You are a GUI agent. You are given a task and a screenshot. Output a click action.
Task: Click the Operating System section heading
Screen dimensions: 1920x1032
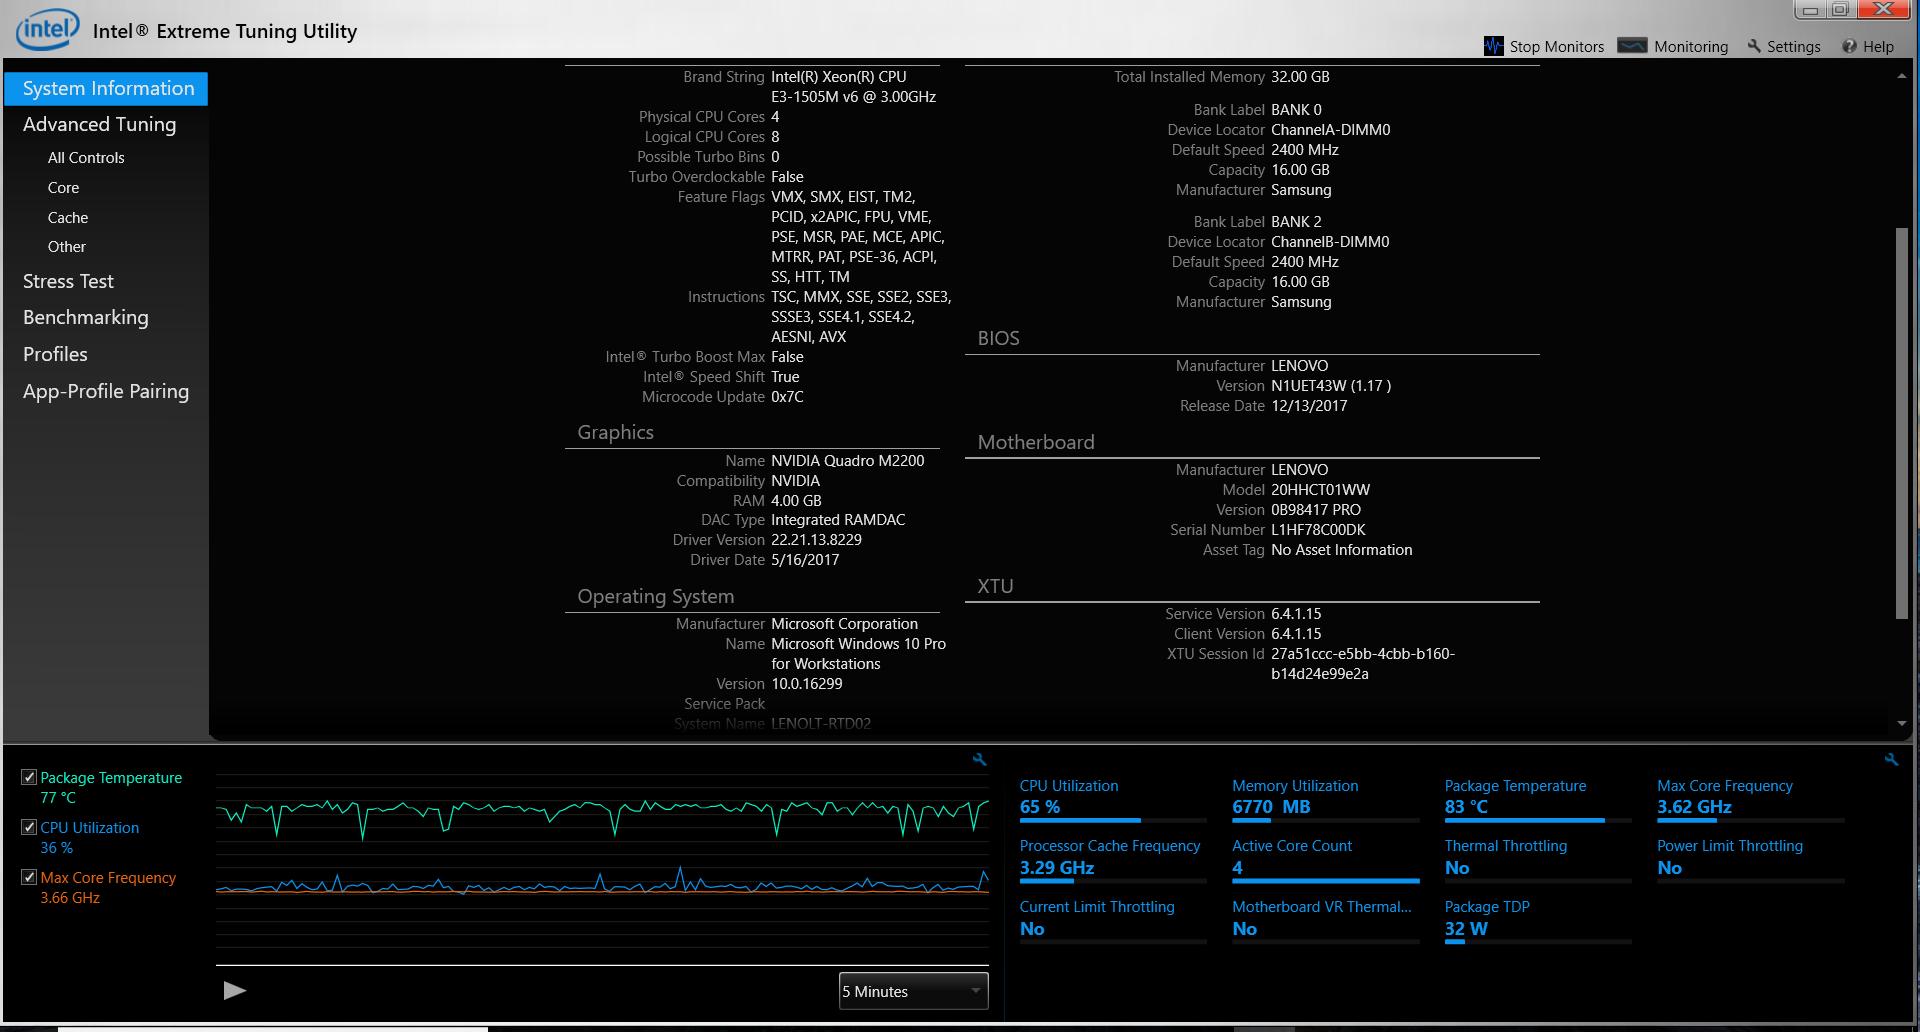pos(655,596)
